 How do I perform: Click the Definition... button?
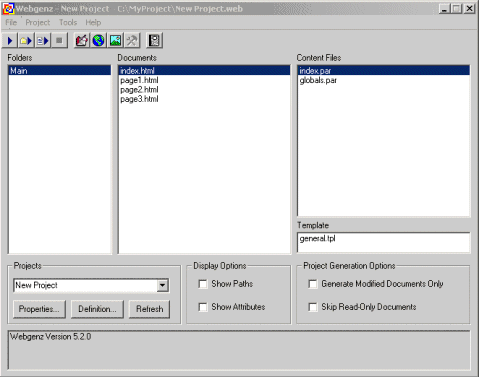[97, 309]
